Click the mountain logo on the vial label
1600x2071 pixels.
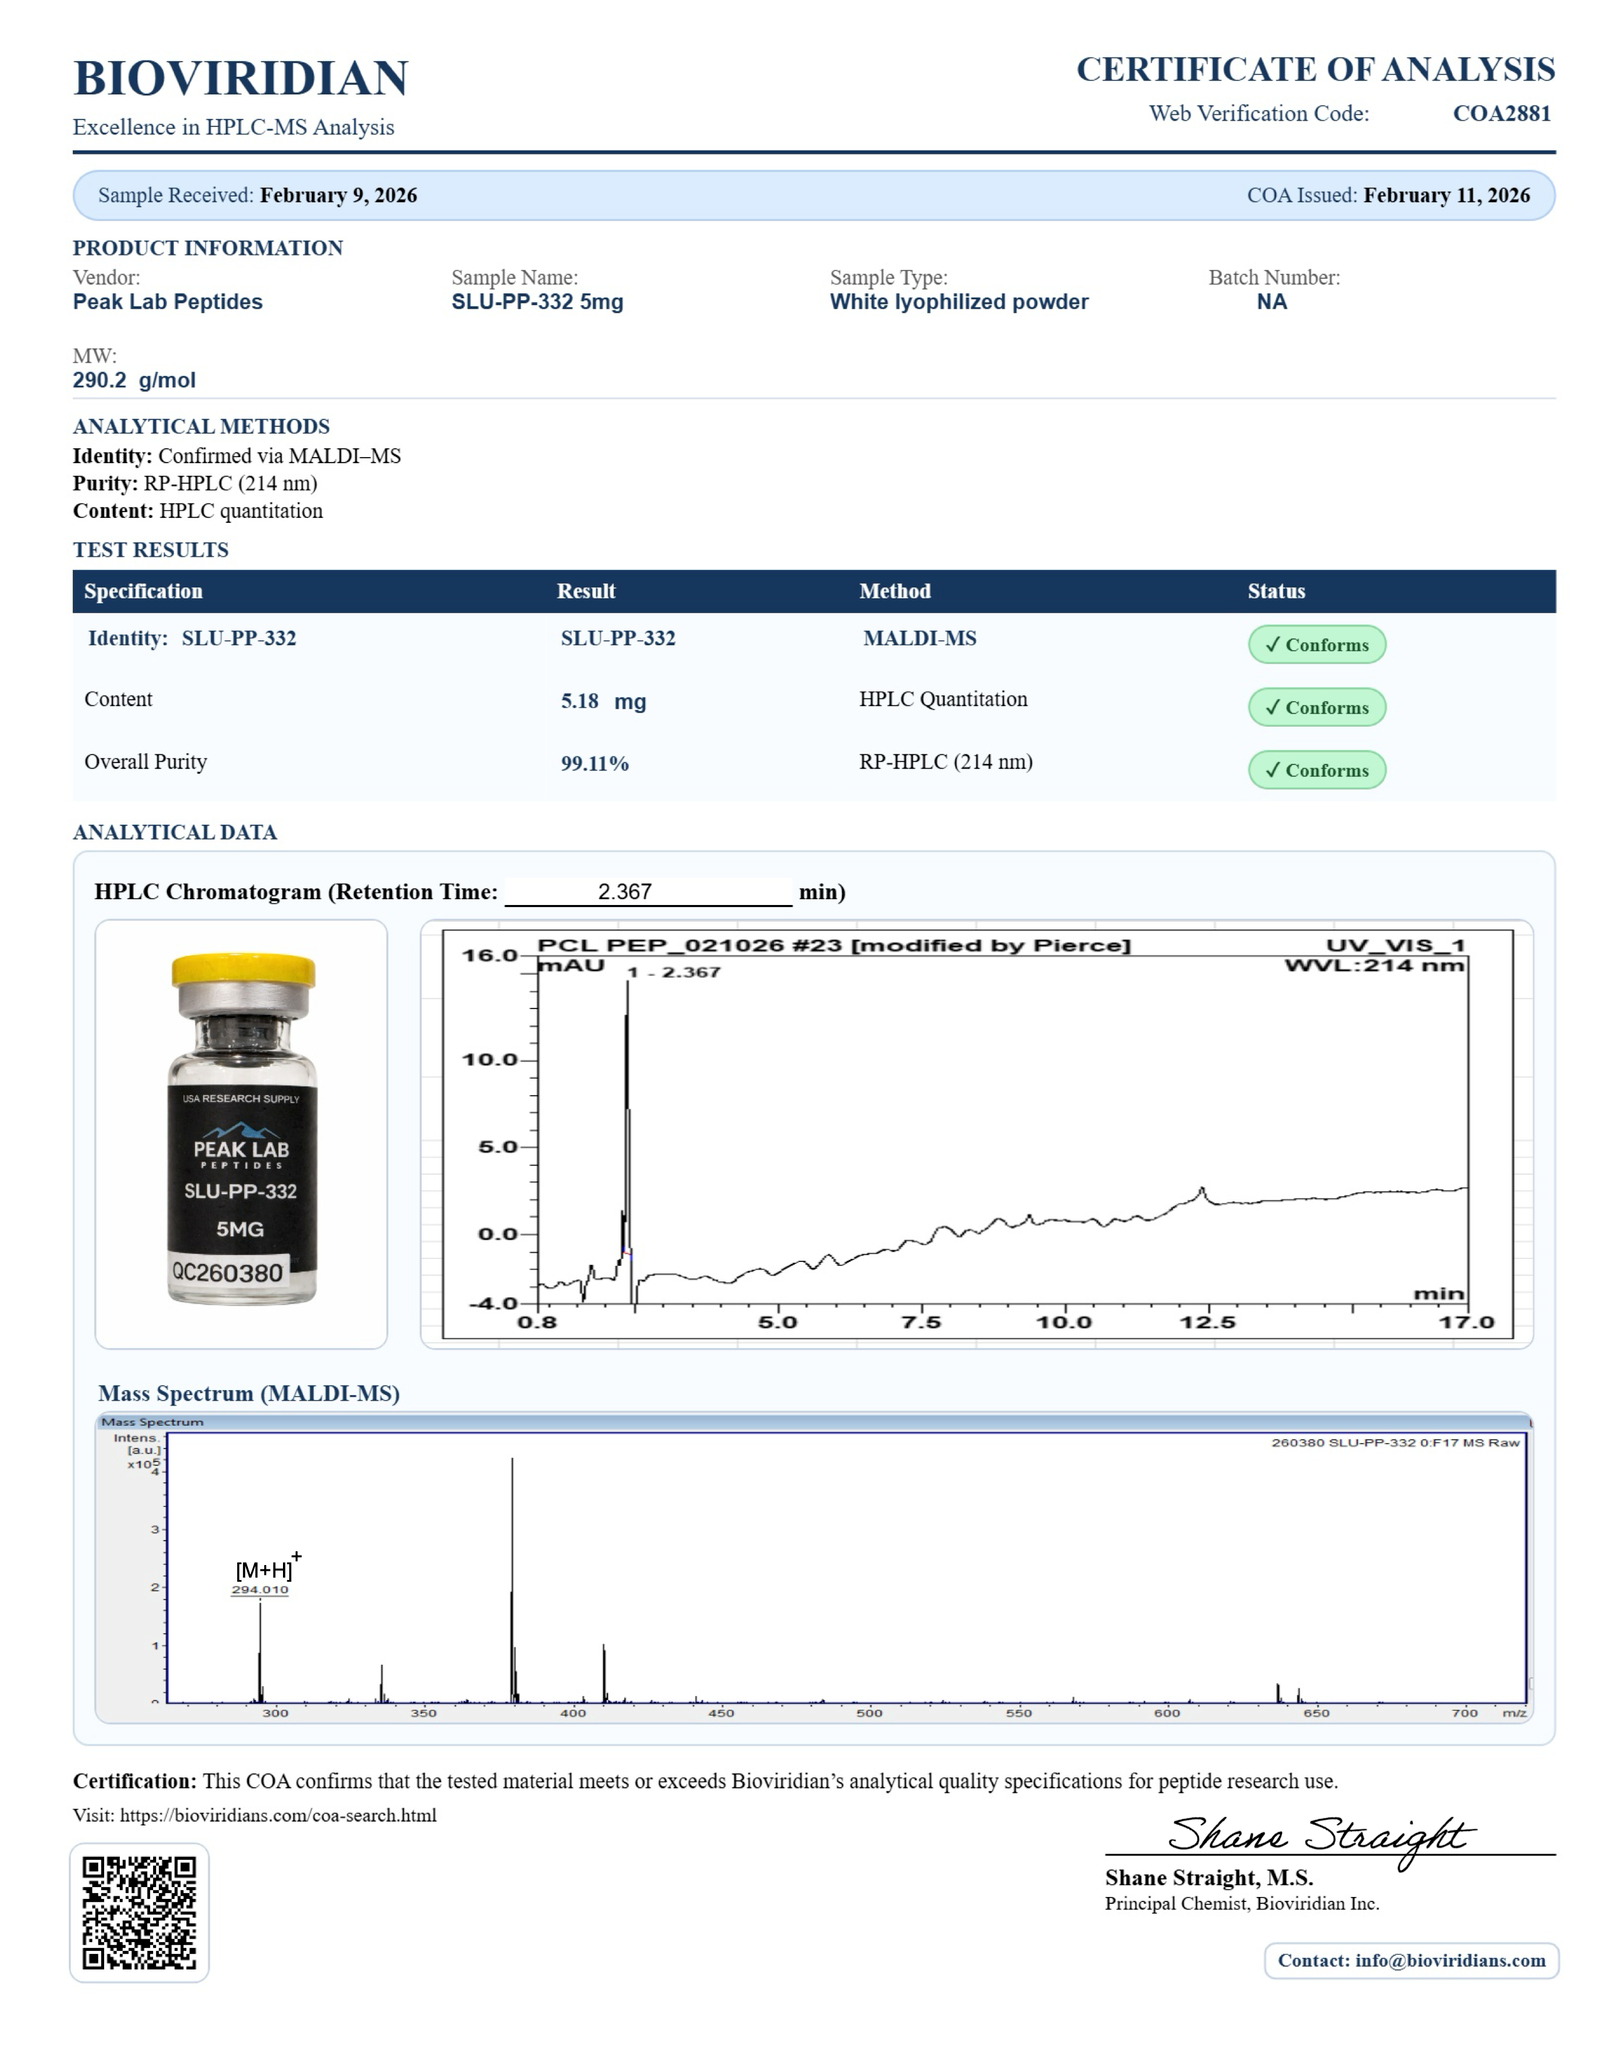tap(241, 1131)
